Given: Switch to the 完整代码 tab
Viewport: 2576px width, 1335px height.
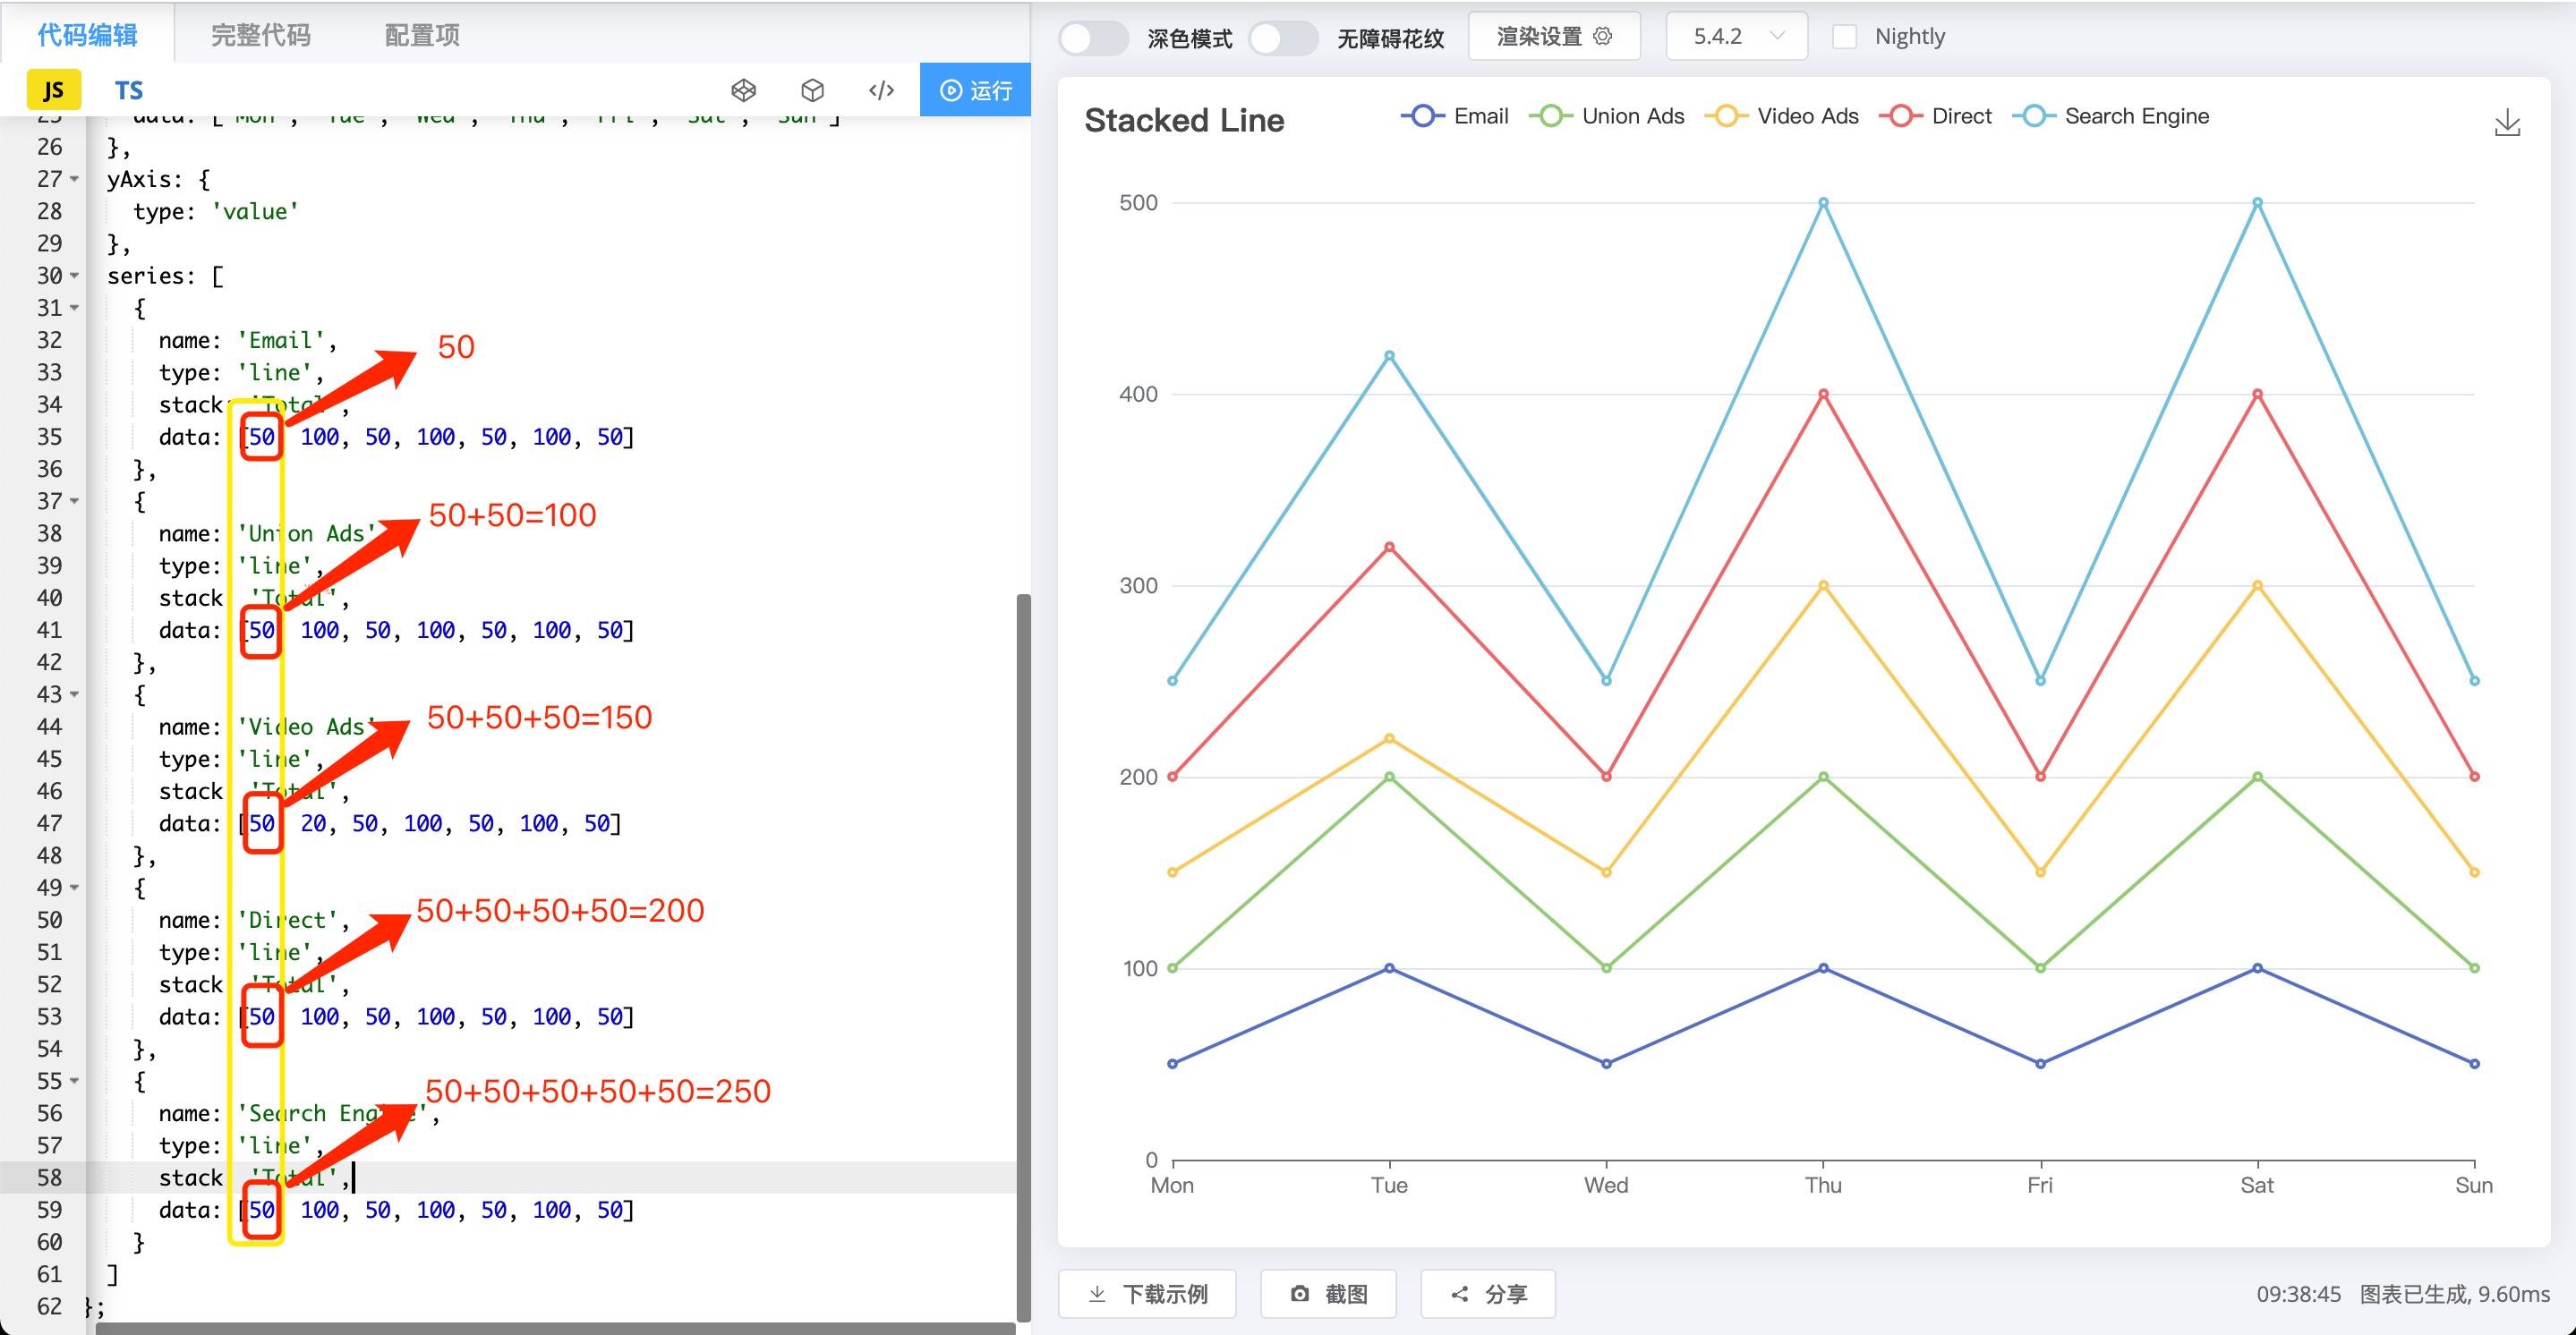Looking at the screenshot, I should pos(259,35).
